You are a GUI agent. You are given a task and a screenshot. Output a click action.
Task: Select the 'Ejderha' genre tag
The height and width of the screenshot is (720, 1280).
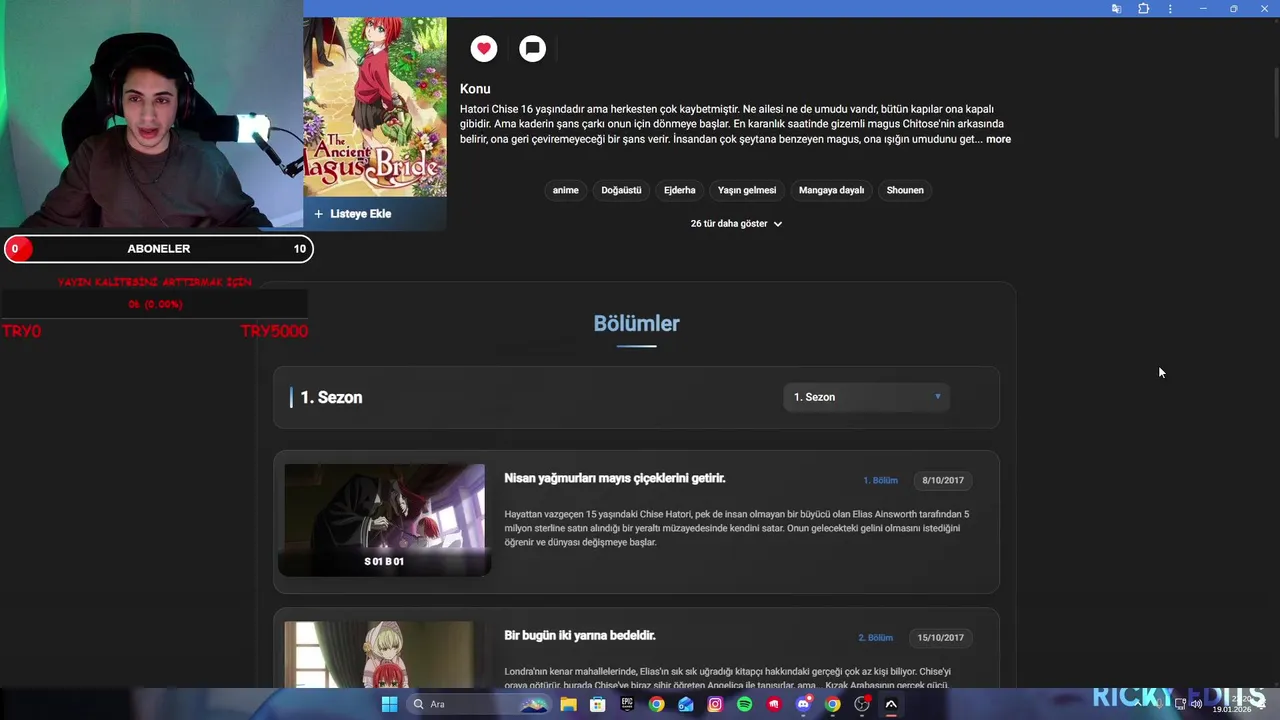tap(680, 190)
